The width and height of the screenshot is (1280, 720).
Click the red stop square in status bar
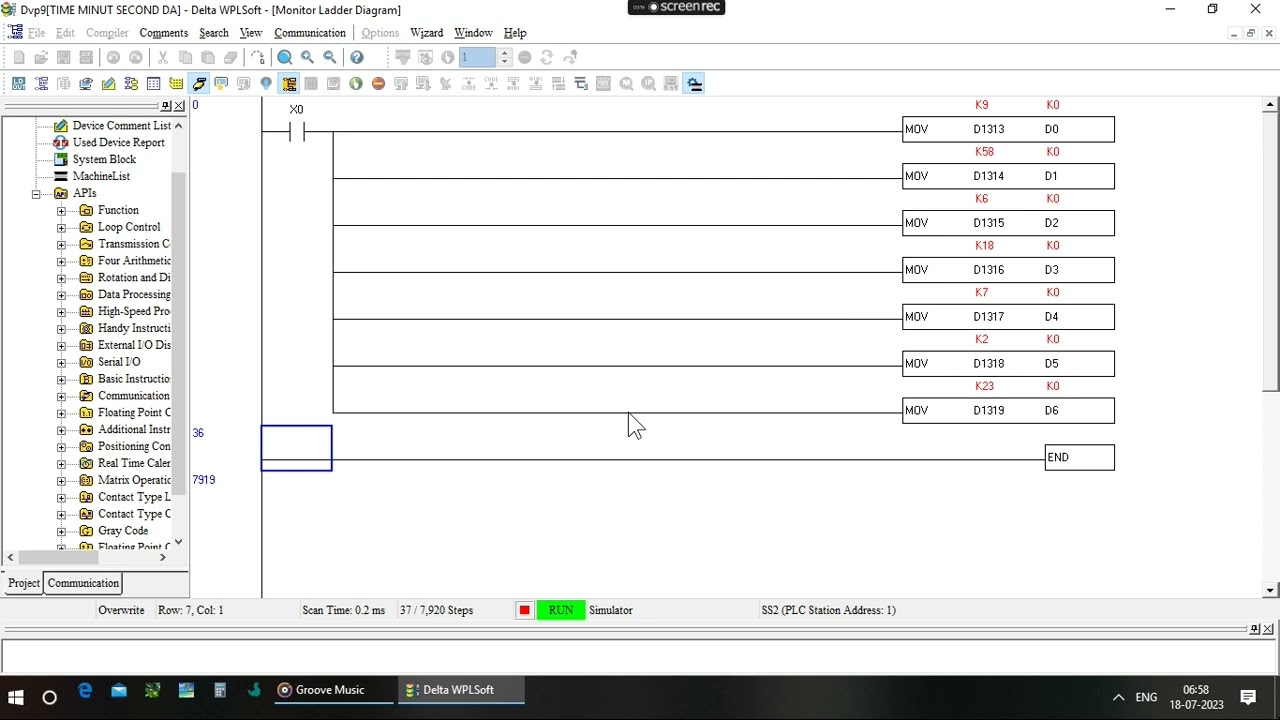(524, 610)
